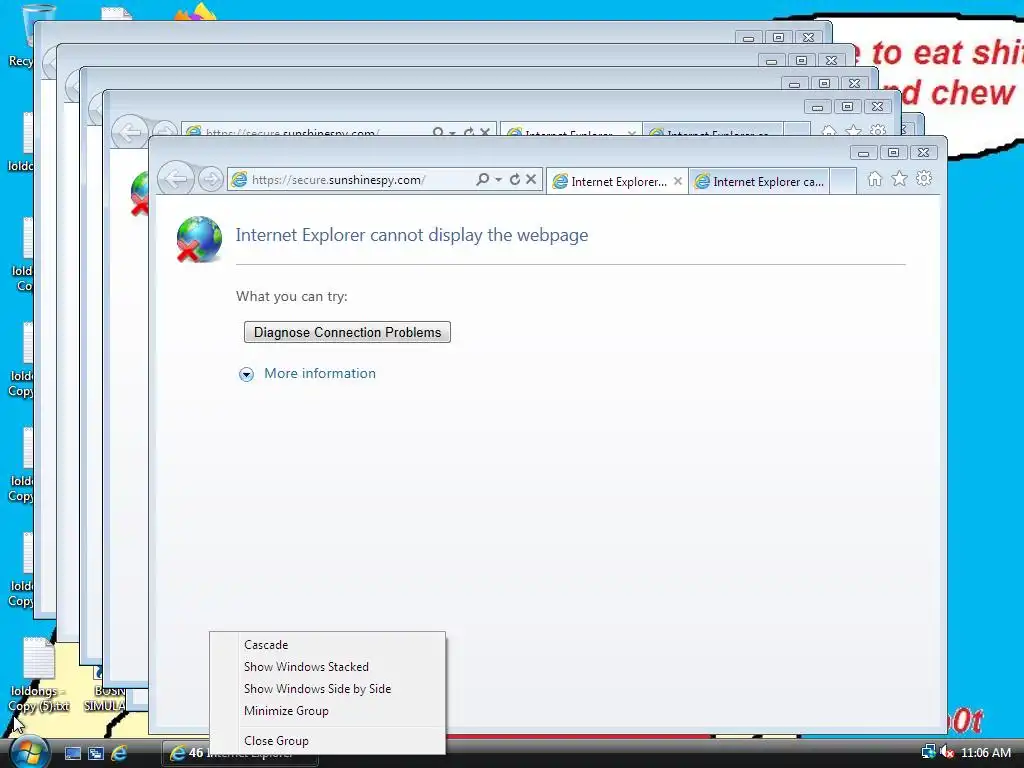Click the muted volume tray icon

pos(947,752)
